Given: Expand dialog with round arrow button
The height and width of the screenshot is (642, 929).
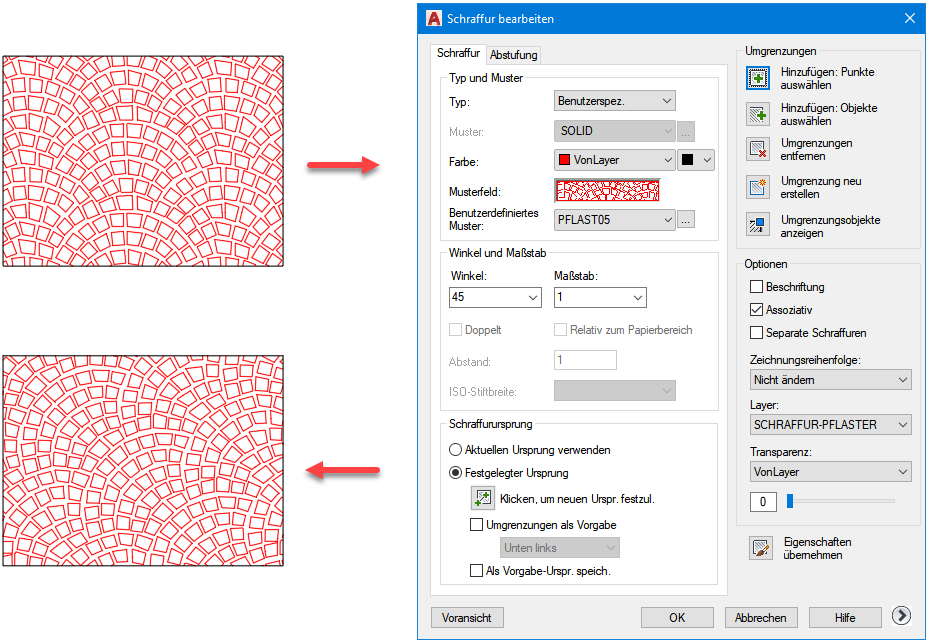Looking at the screenshot, I should pos(900,617).
